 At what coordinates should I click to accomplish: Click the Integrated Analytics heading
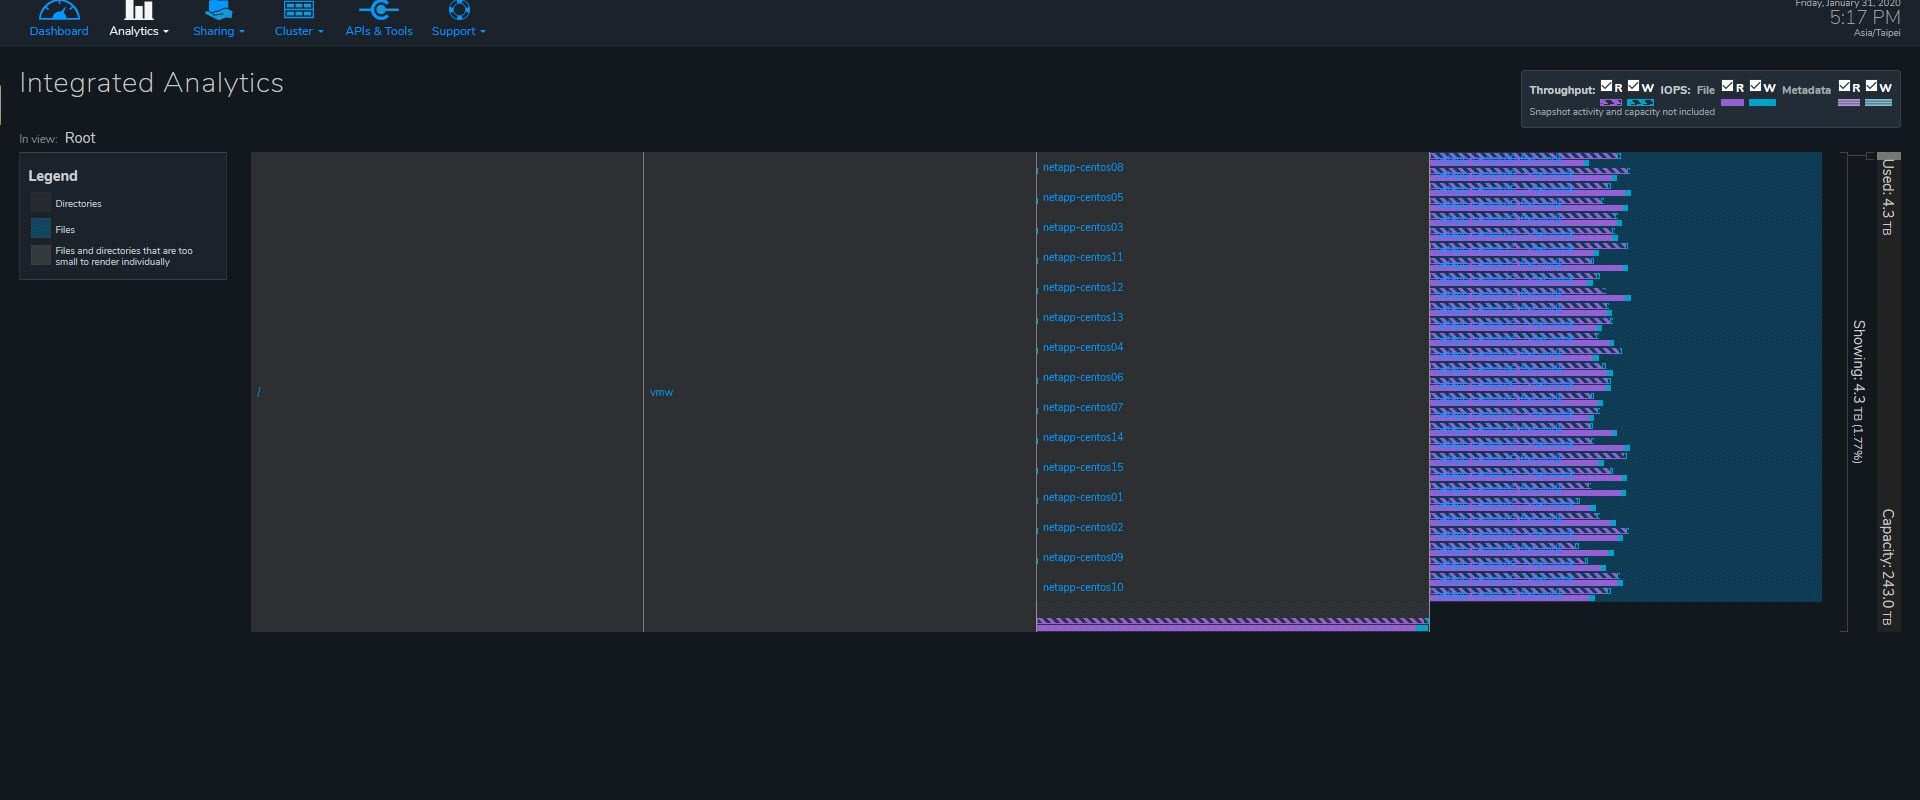(x=151, y=82)
